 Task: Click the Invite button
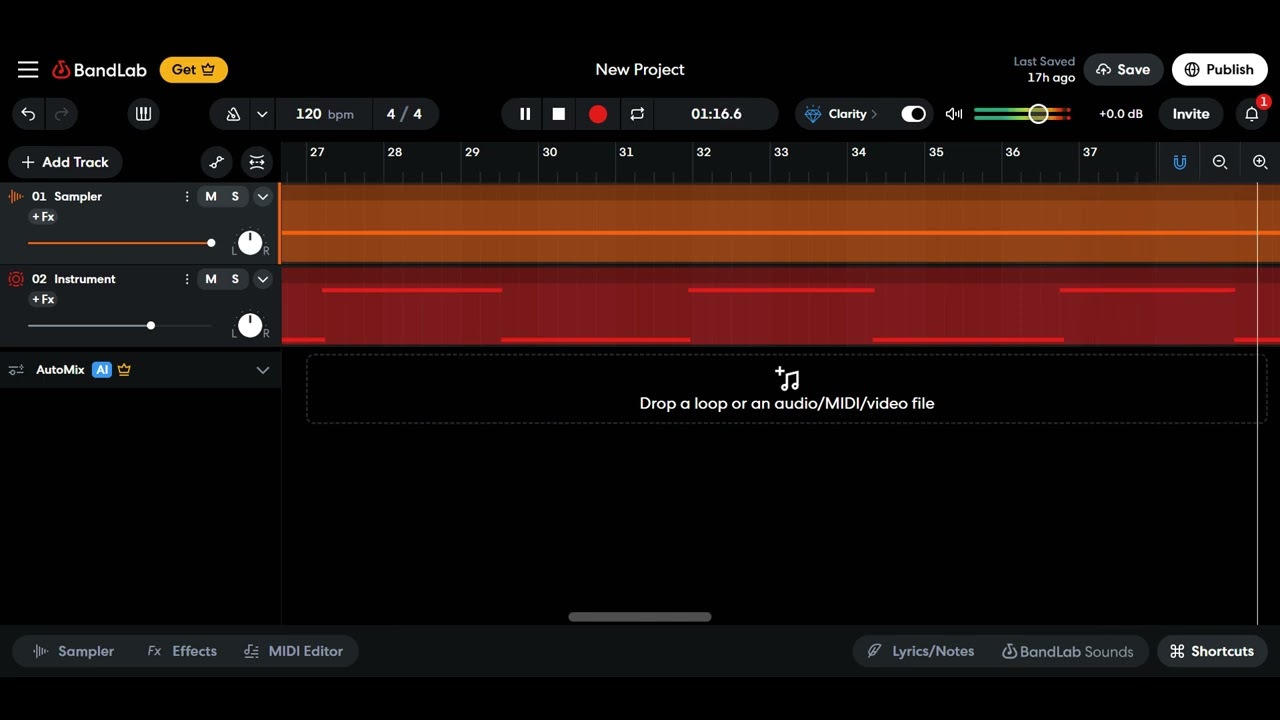coord(1191,114)
